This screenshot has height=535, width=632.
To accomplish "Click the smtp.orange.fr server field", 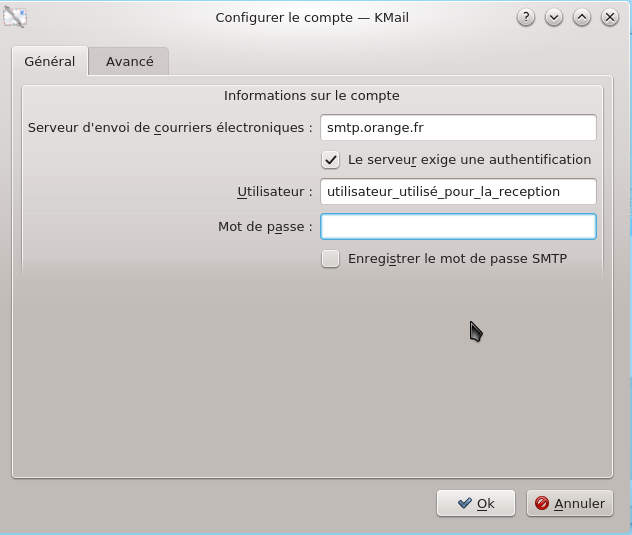I will pyautogui.click(x=458, y=127).
